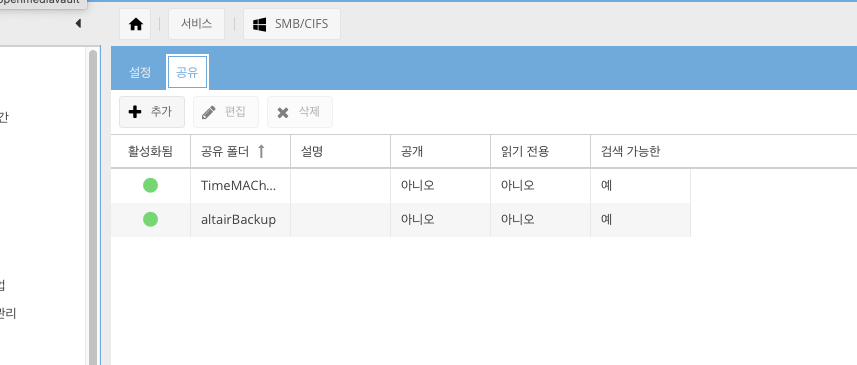Click 공개 value 아니오 in TimeMACh... row
This screenshot has height=365, width=857.
(418, 185)
